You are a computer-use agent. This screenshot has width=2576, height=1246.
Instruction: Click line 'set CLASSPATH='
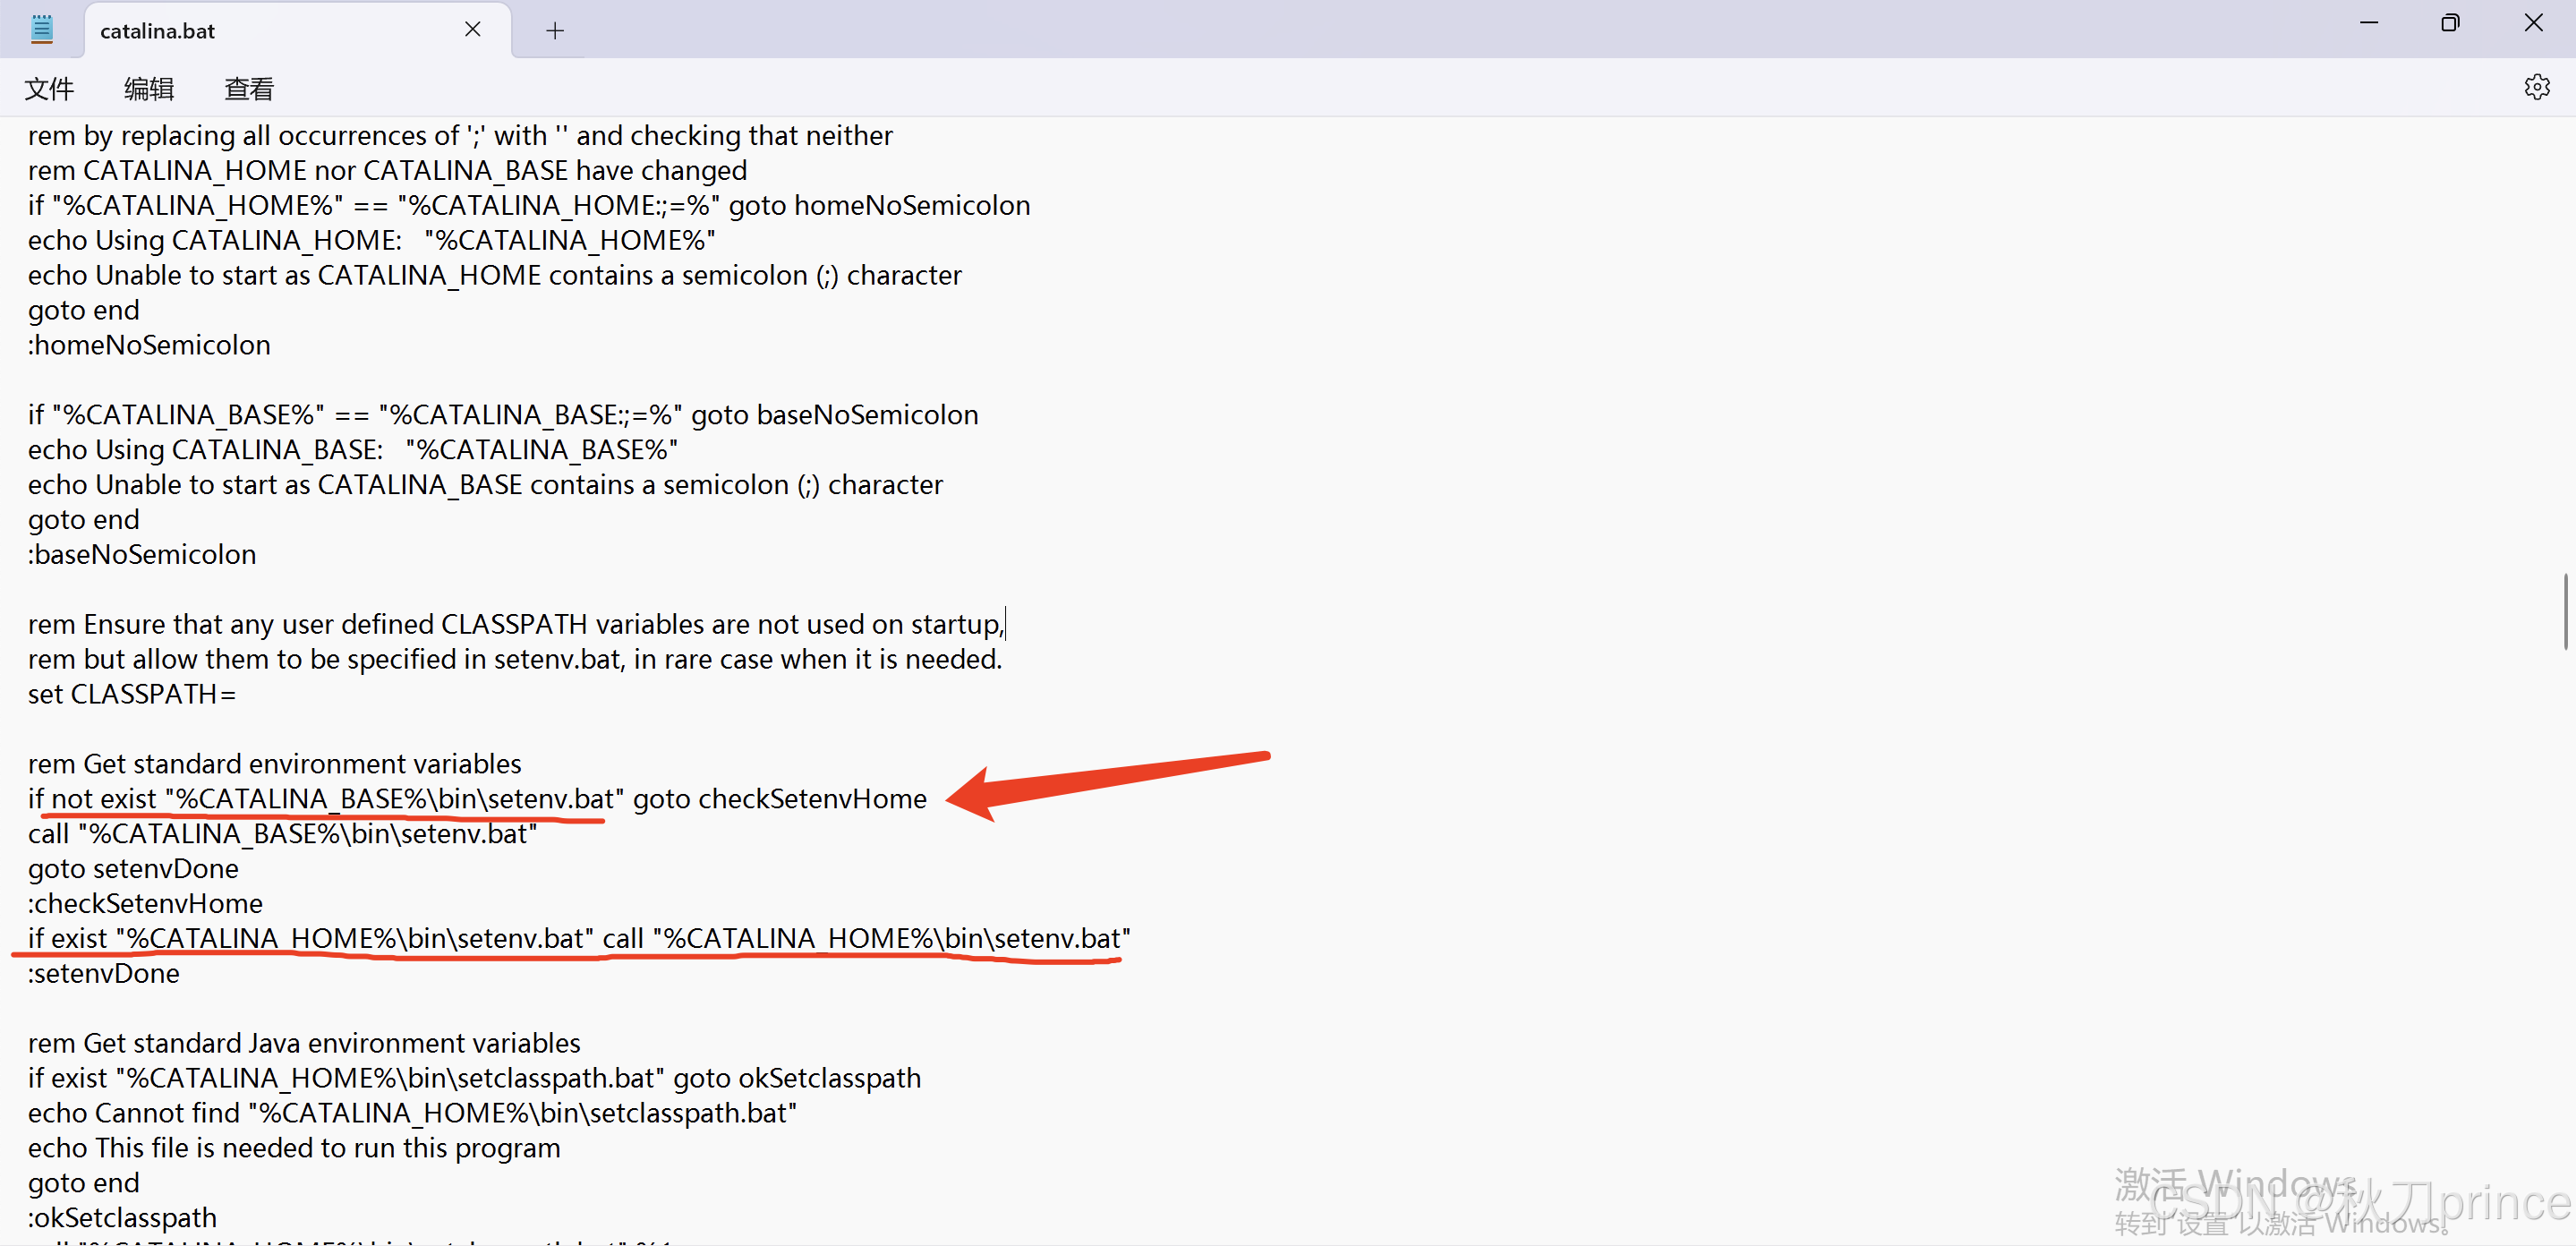tap(132, 694)
